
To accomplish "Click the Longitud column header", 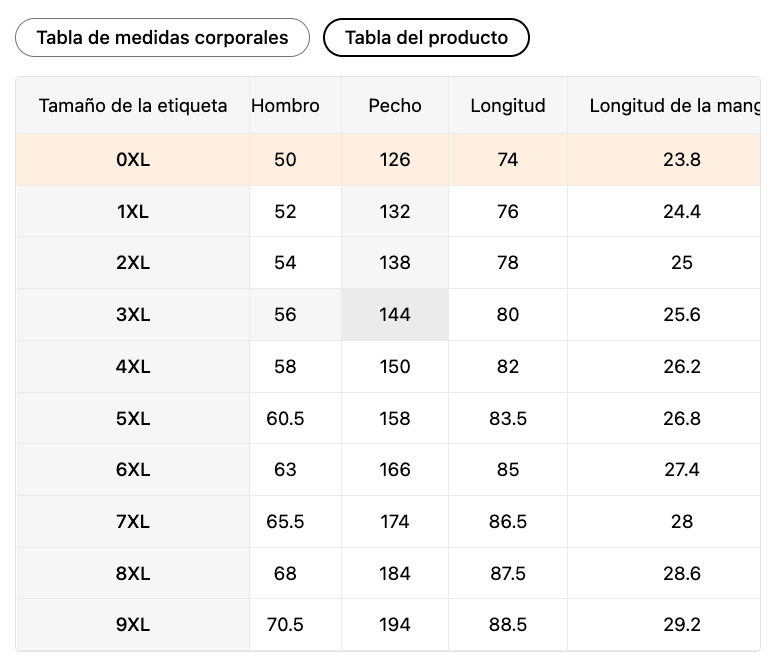I will tap(508, 105).
